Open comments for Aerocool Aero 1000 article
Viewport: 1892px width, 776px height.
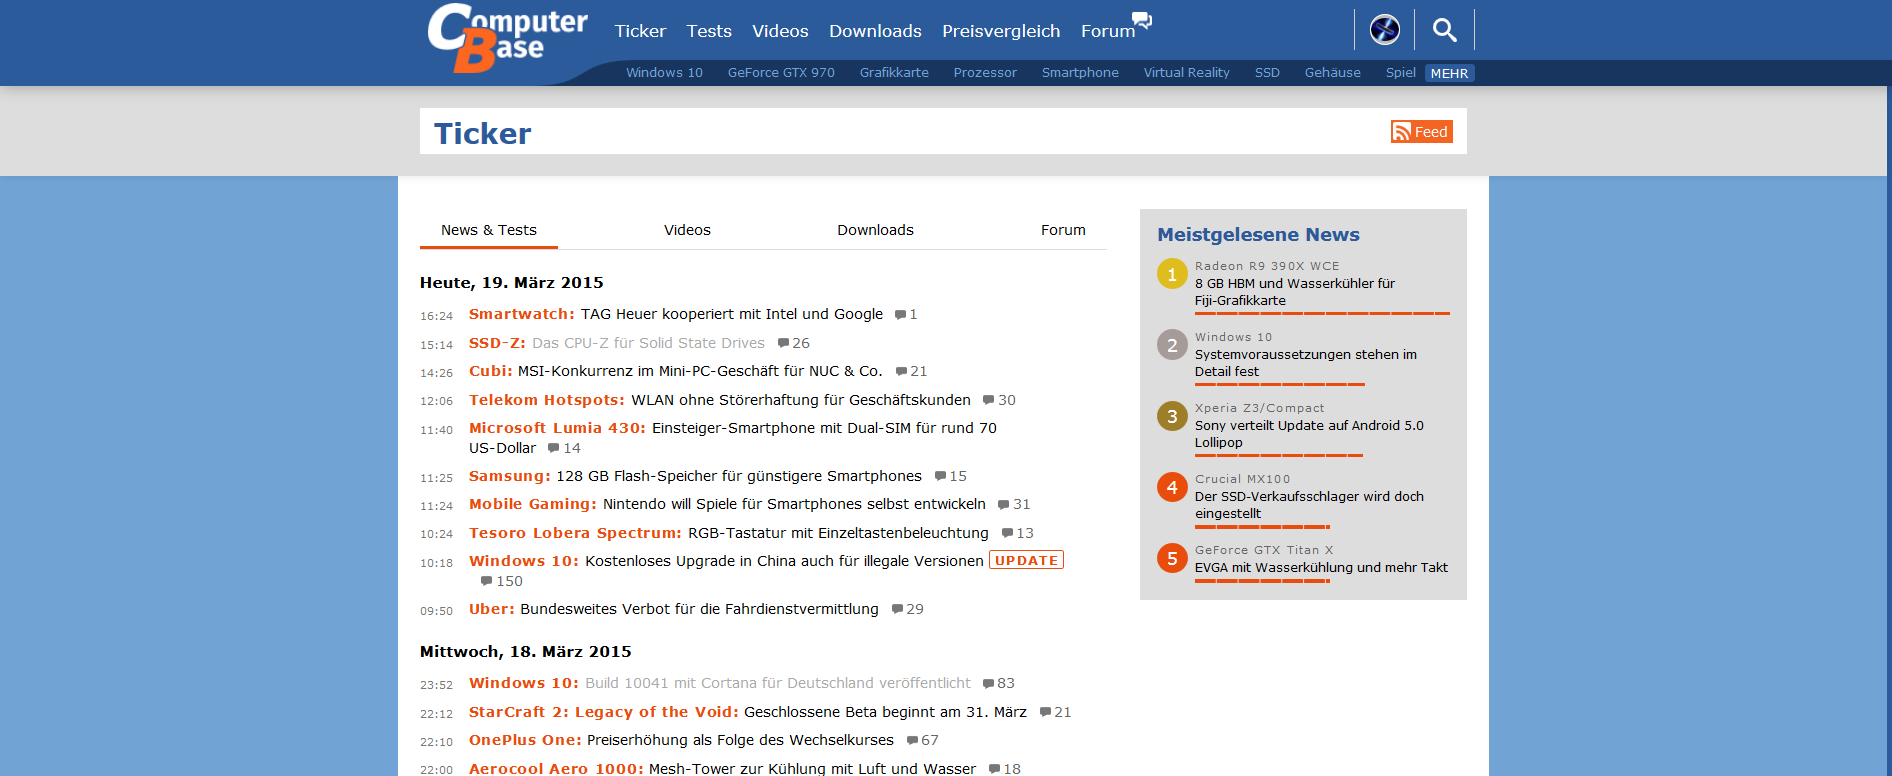point(1004,768)
